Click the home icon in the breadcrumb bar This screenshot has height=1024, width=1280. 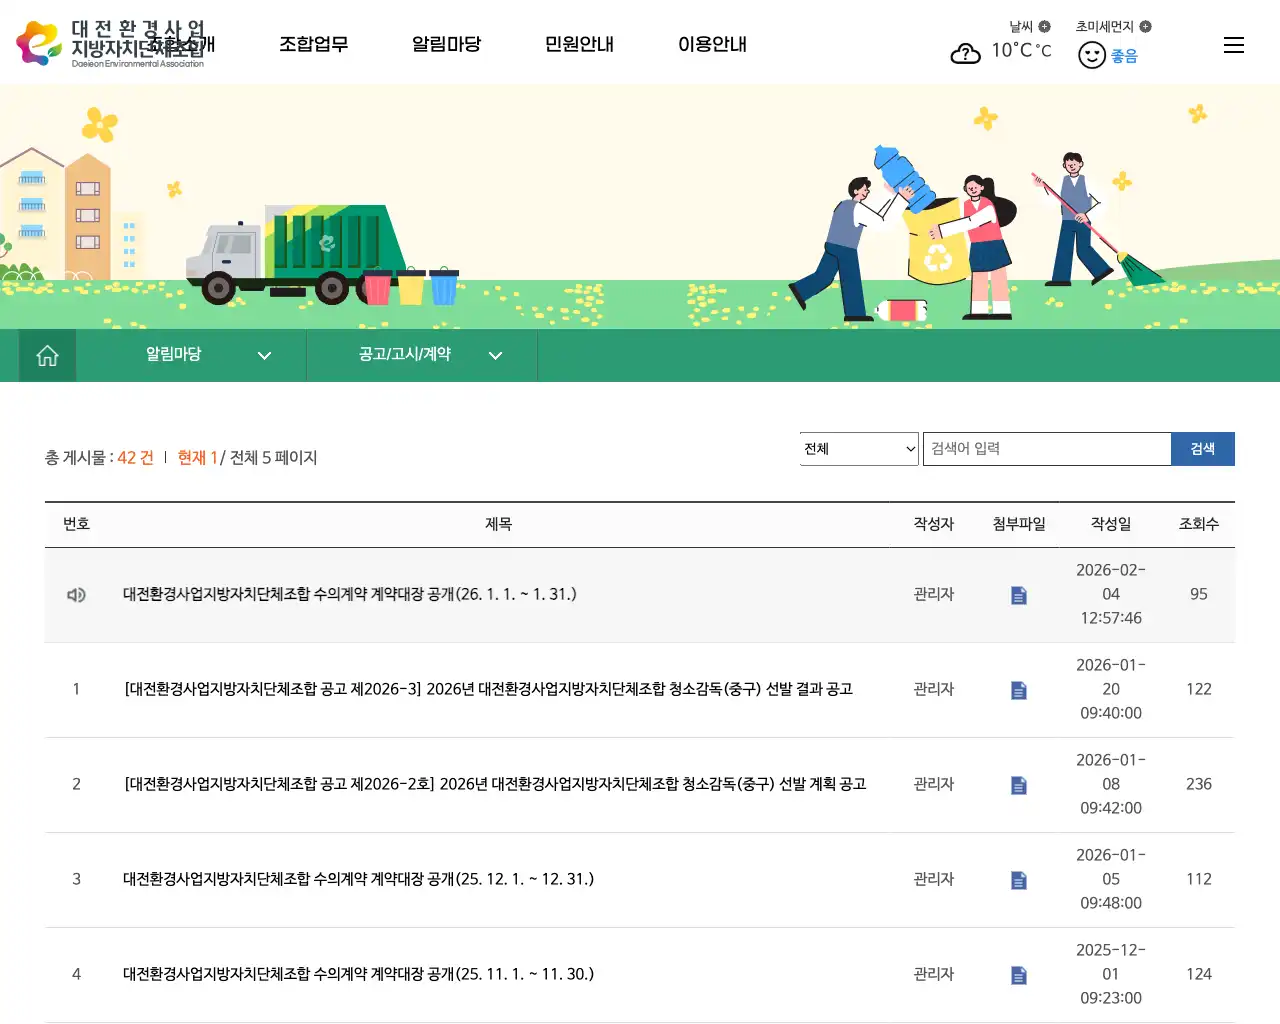[x=47, y=355]
